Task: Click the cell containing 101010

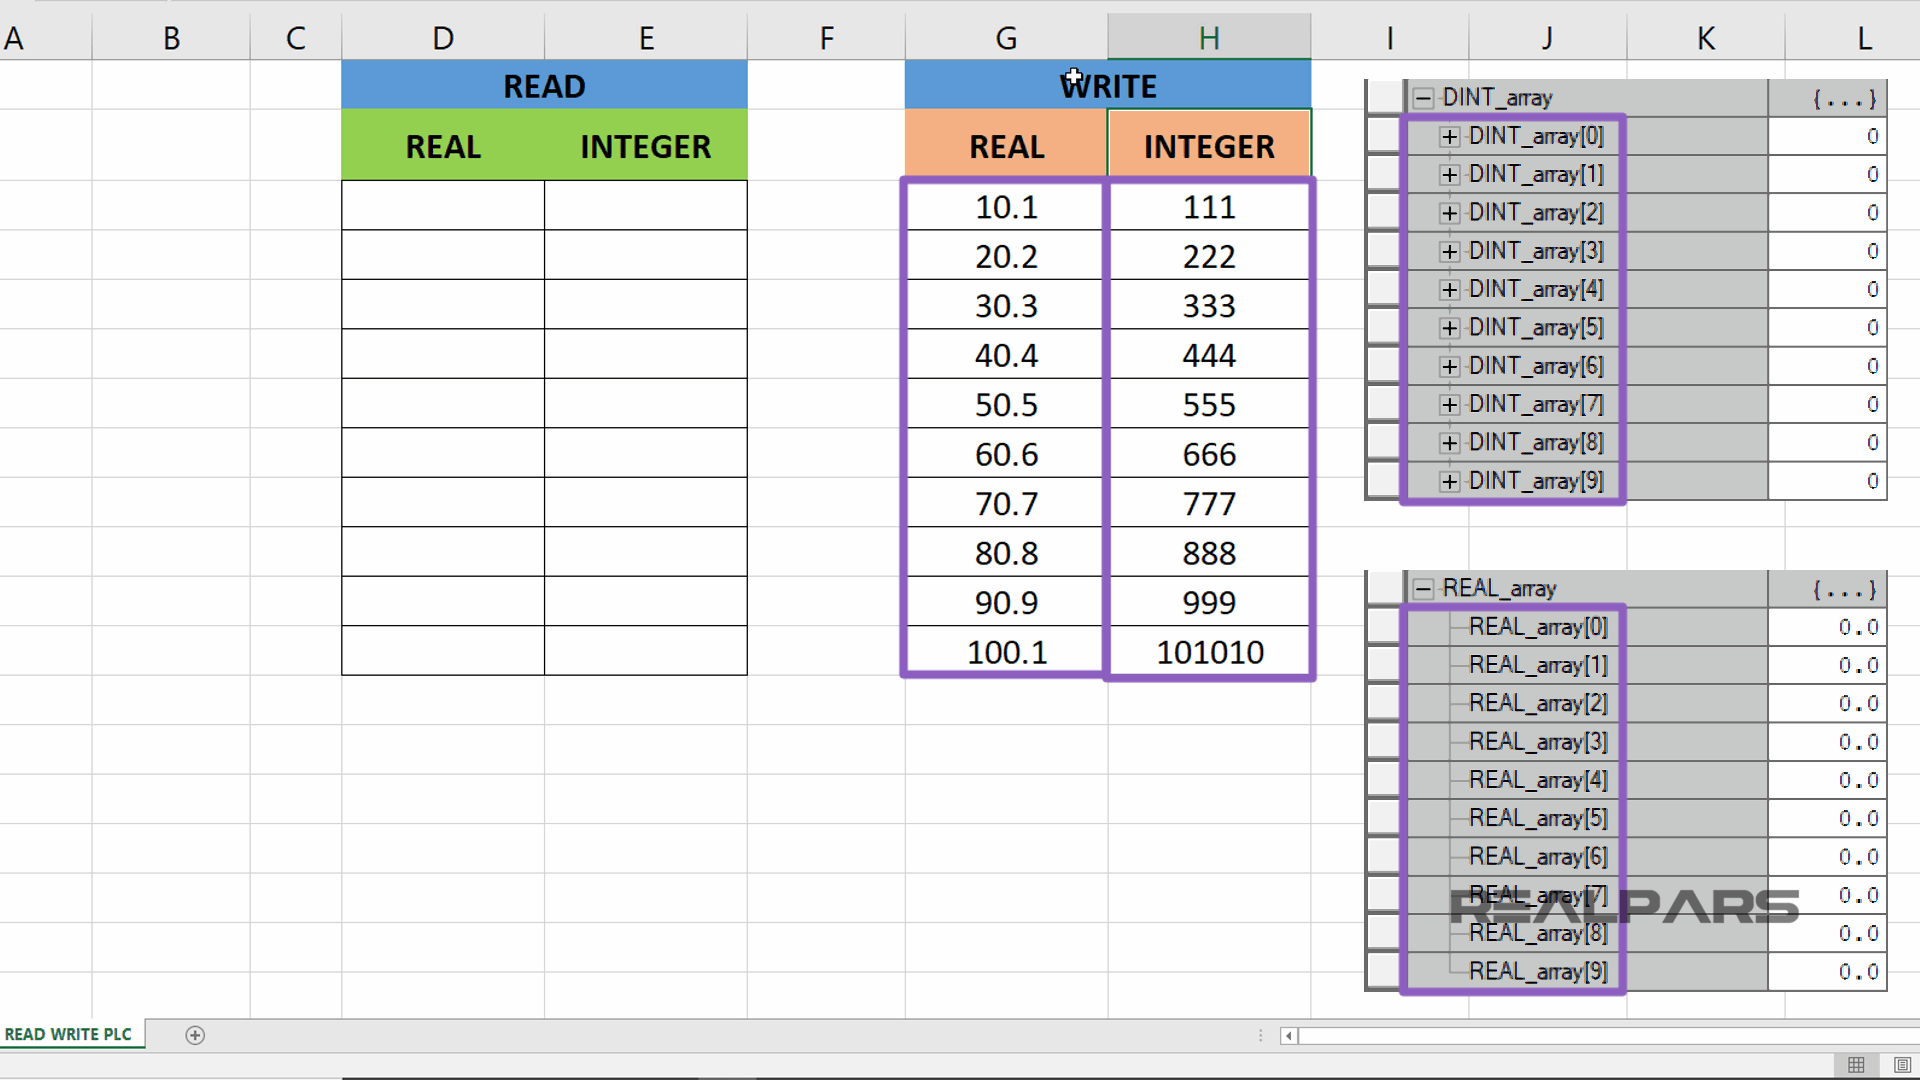Action: 1209,652
